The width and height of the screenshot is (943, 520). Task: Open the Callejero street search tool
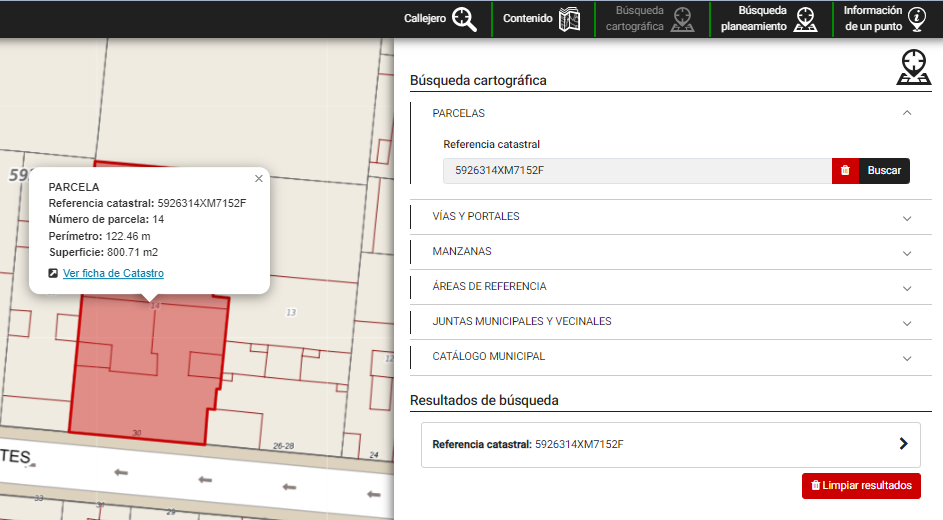tap(441, 19)
